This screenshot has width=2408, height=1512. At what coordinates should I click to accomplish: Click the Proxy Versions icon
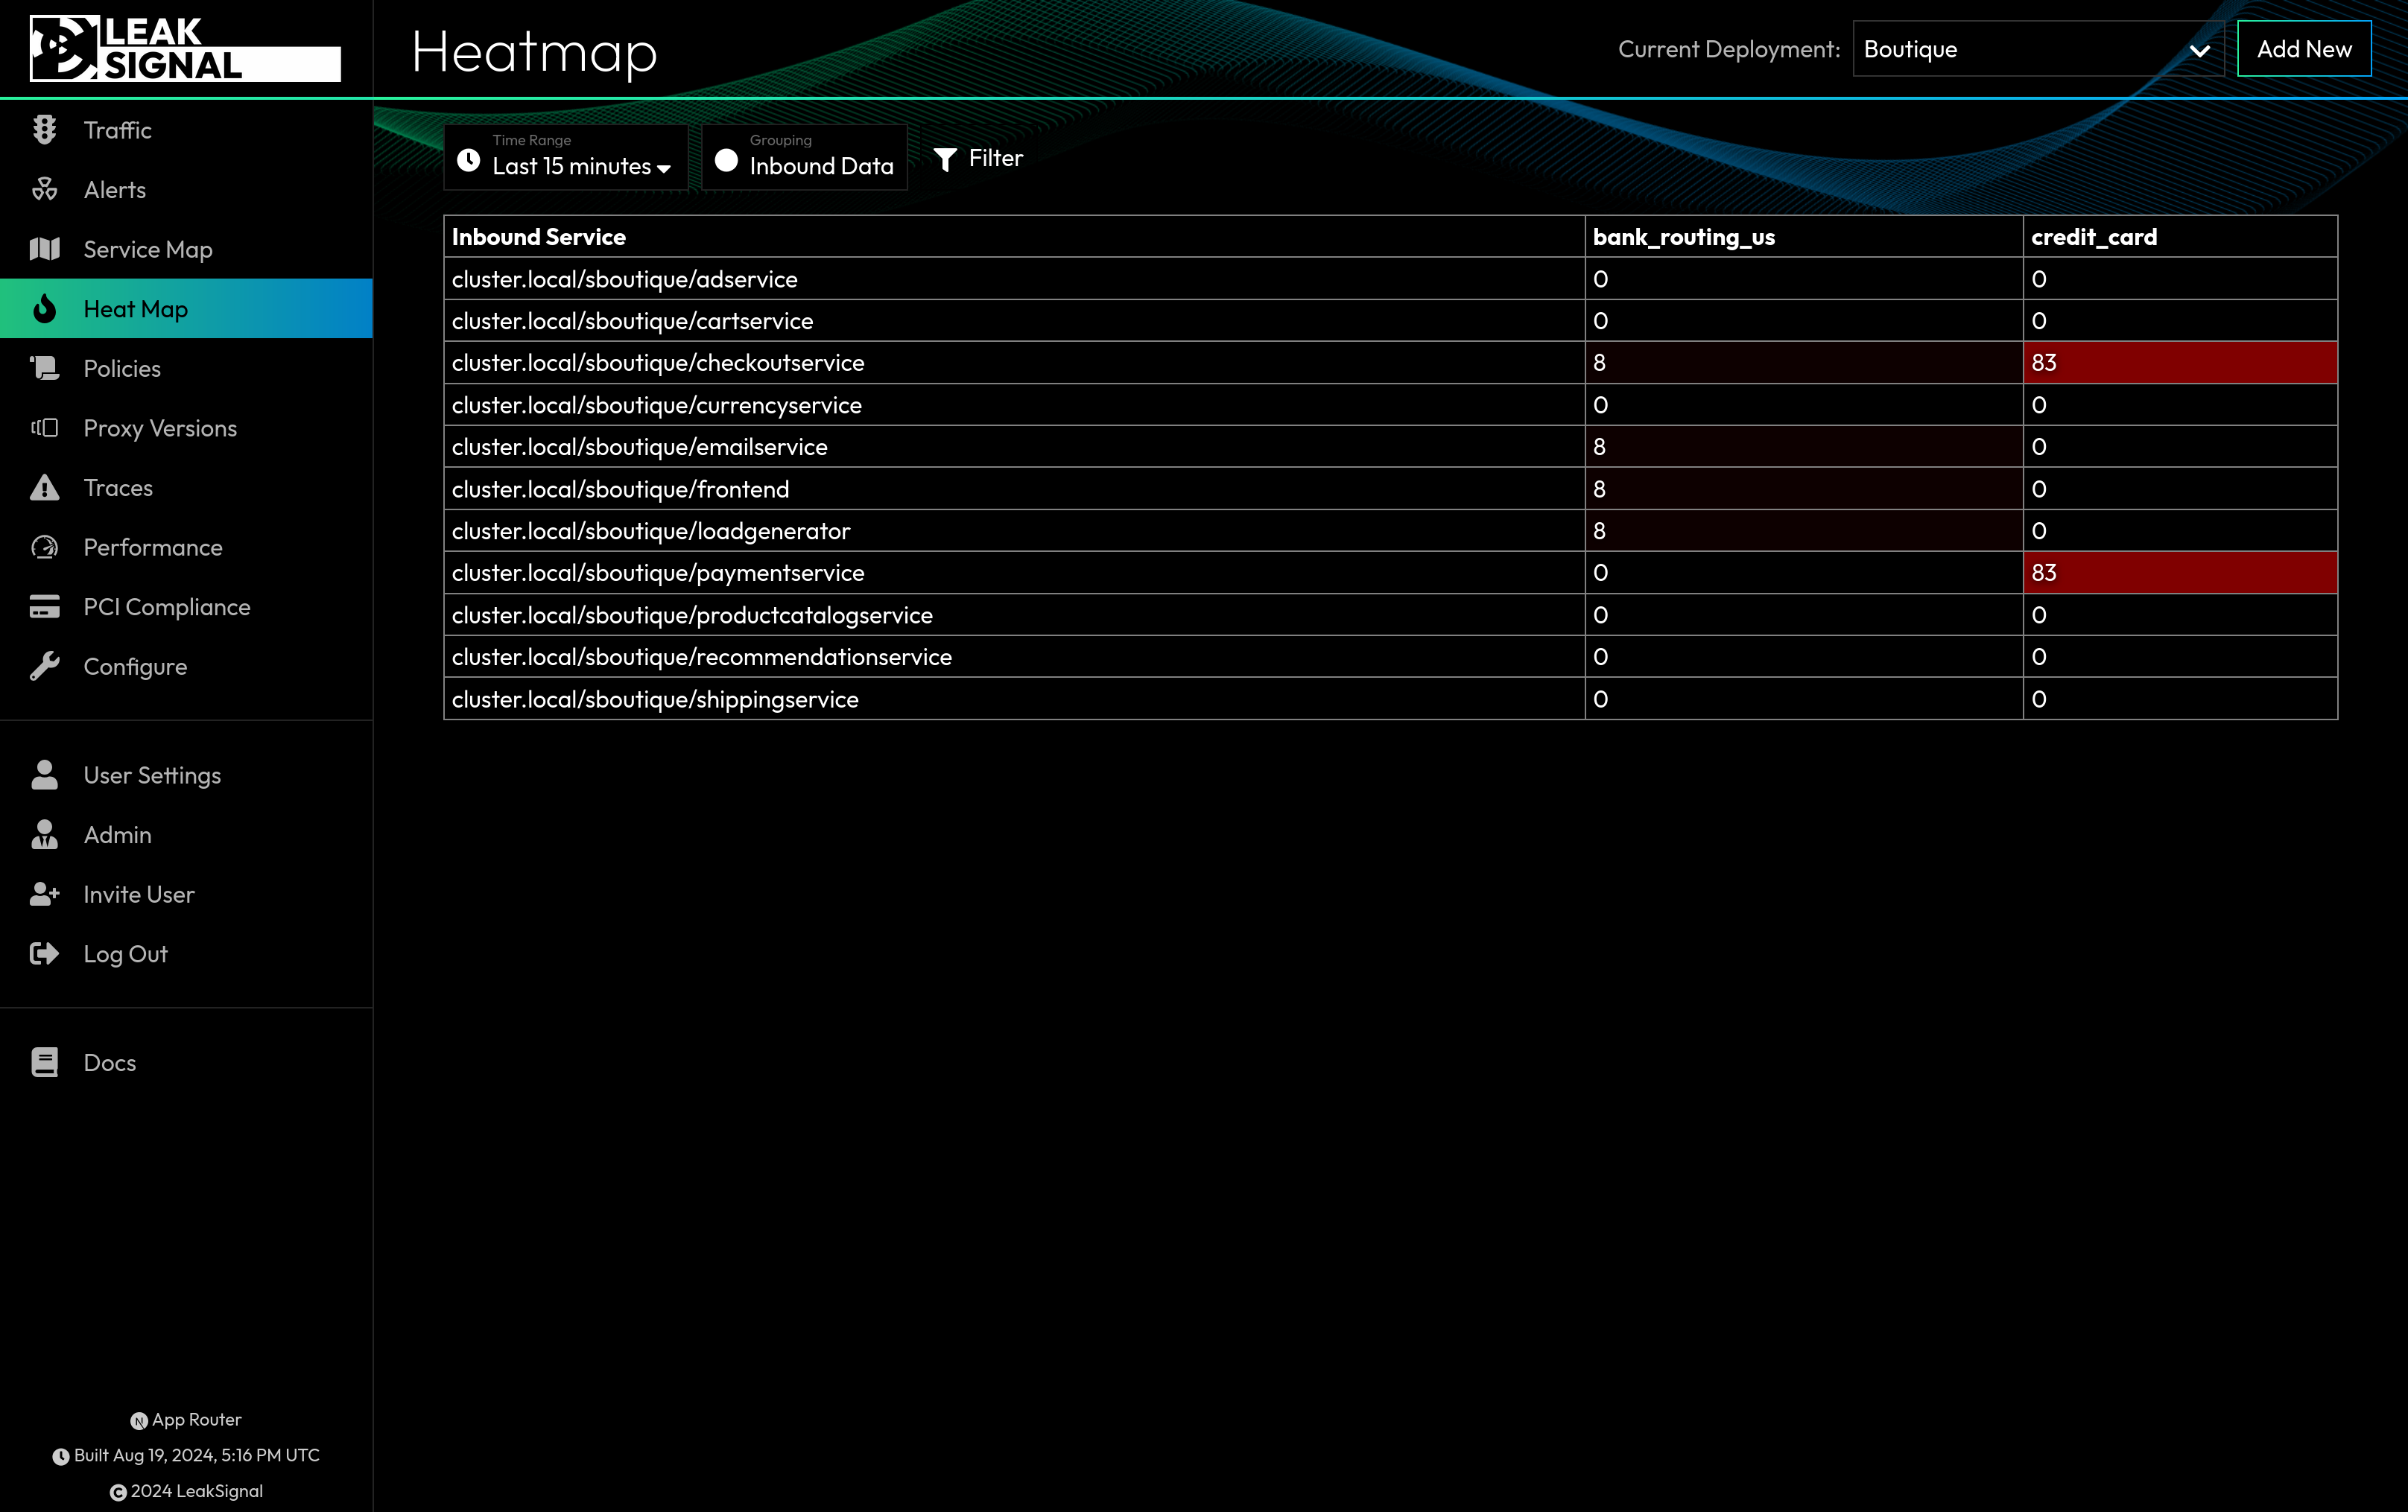[44, 428]
